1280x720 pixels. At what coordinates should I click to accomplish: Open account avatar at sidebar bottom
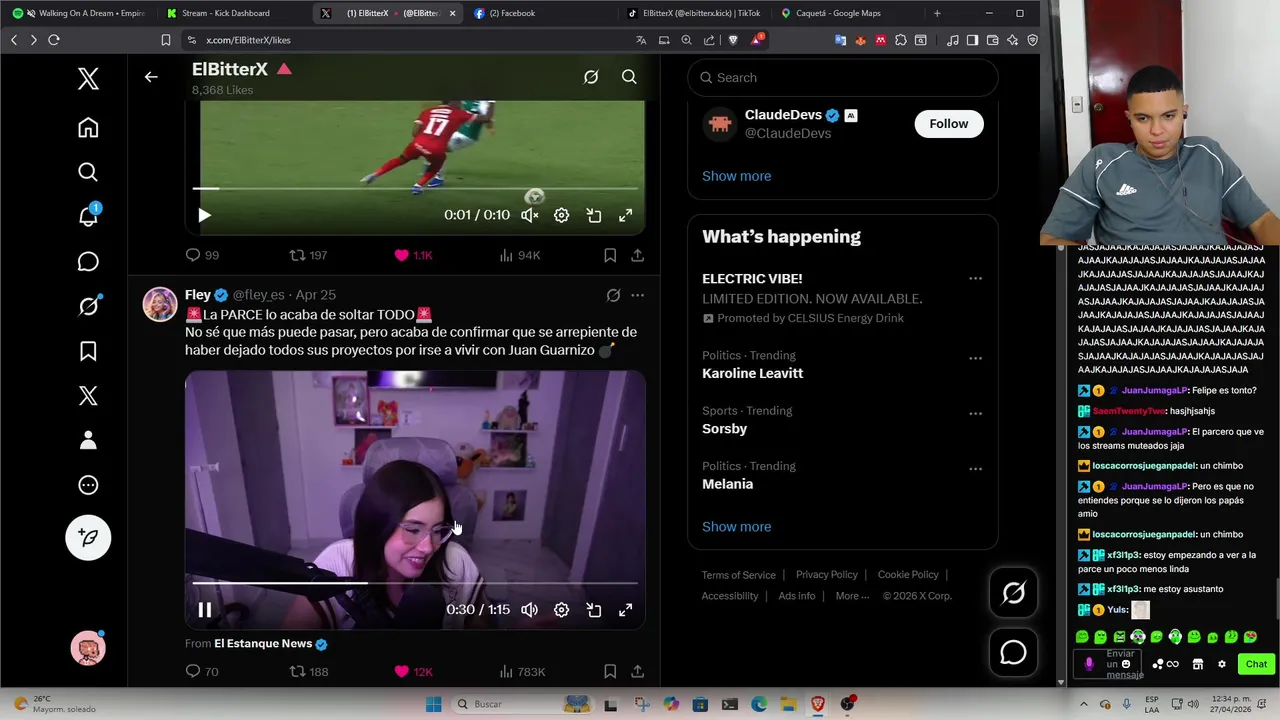88,648
